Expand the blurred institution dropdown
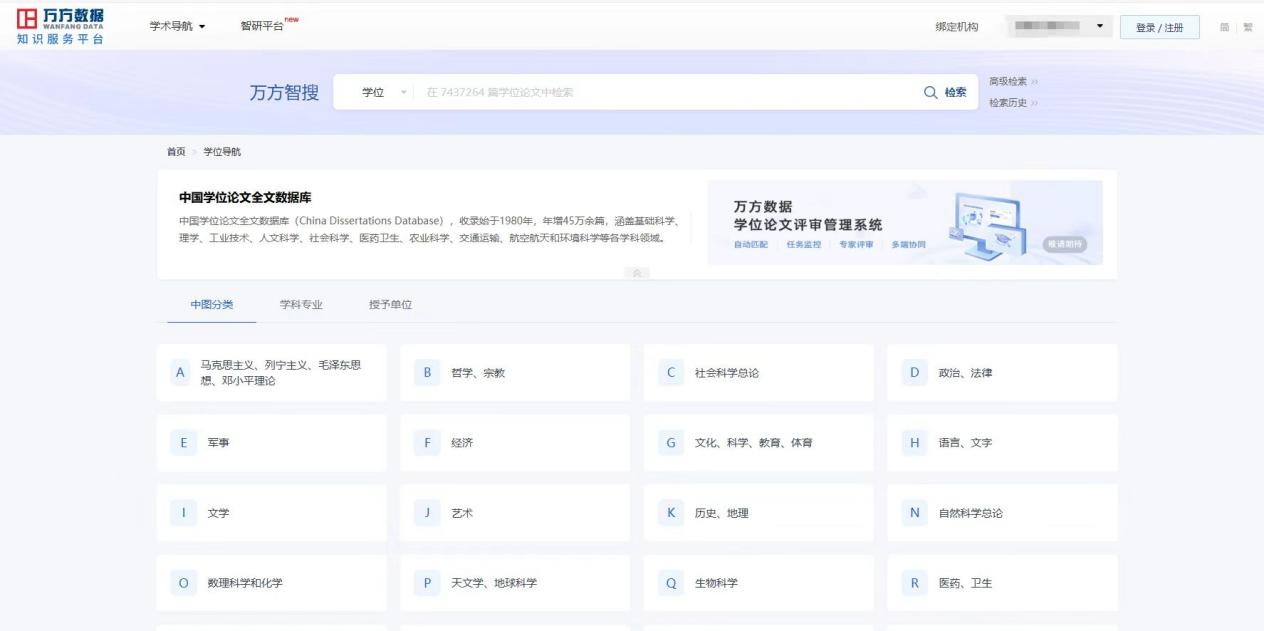Image resolution: width=1264 pixels, height=631 pixels. pos(1059,27)
